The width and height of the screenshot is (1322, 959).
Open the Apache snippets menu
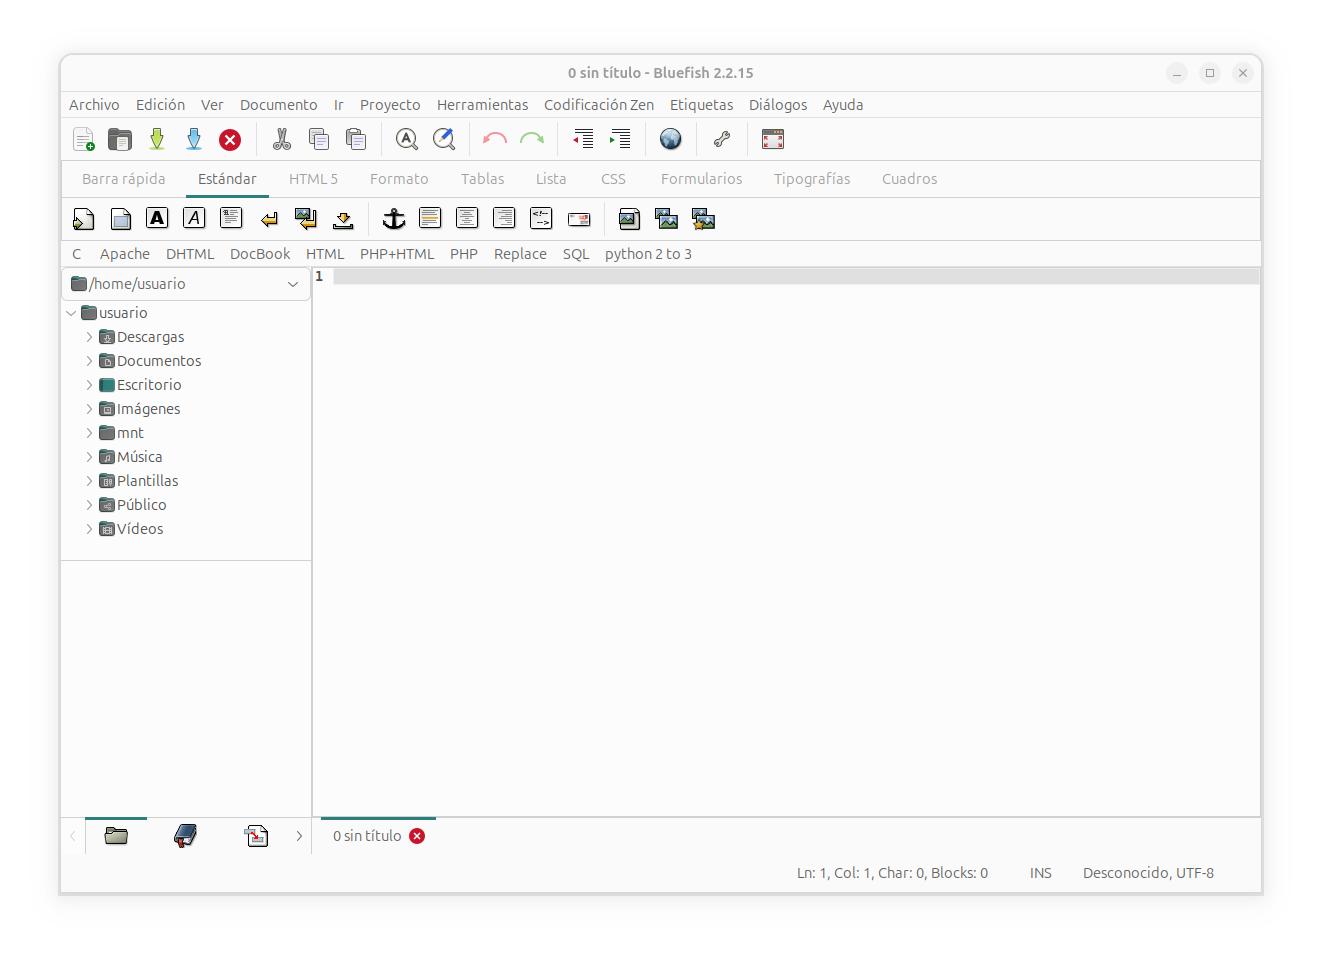(125, 254)
